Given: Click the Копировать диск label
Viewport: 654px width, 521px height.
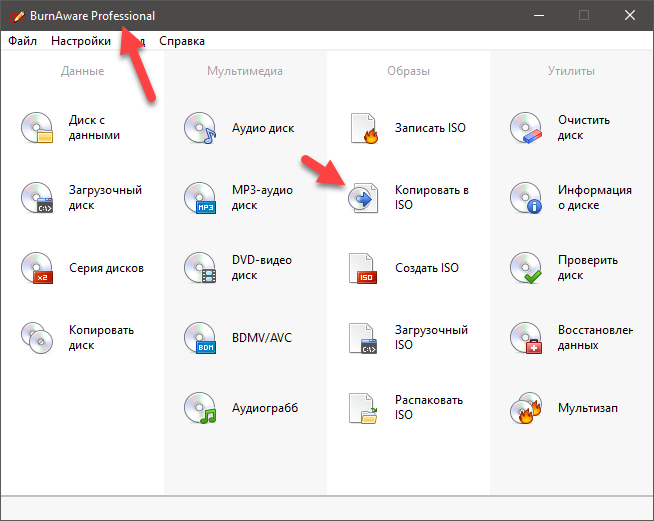Looking at the screenshot, I should pyautogui.click(x=101, y=338).
